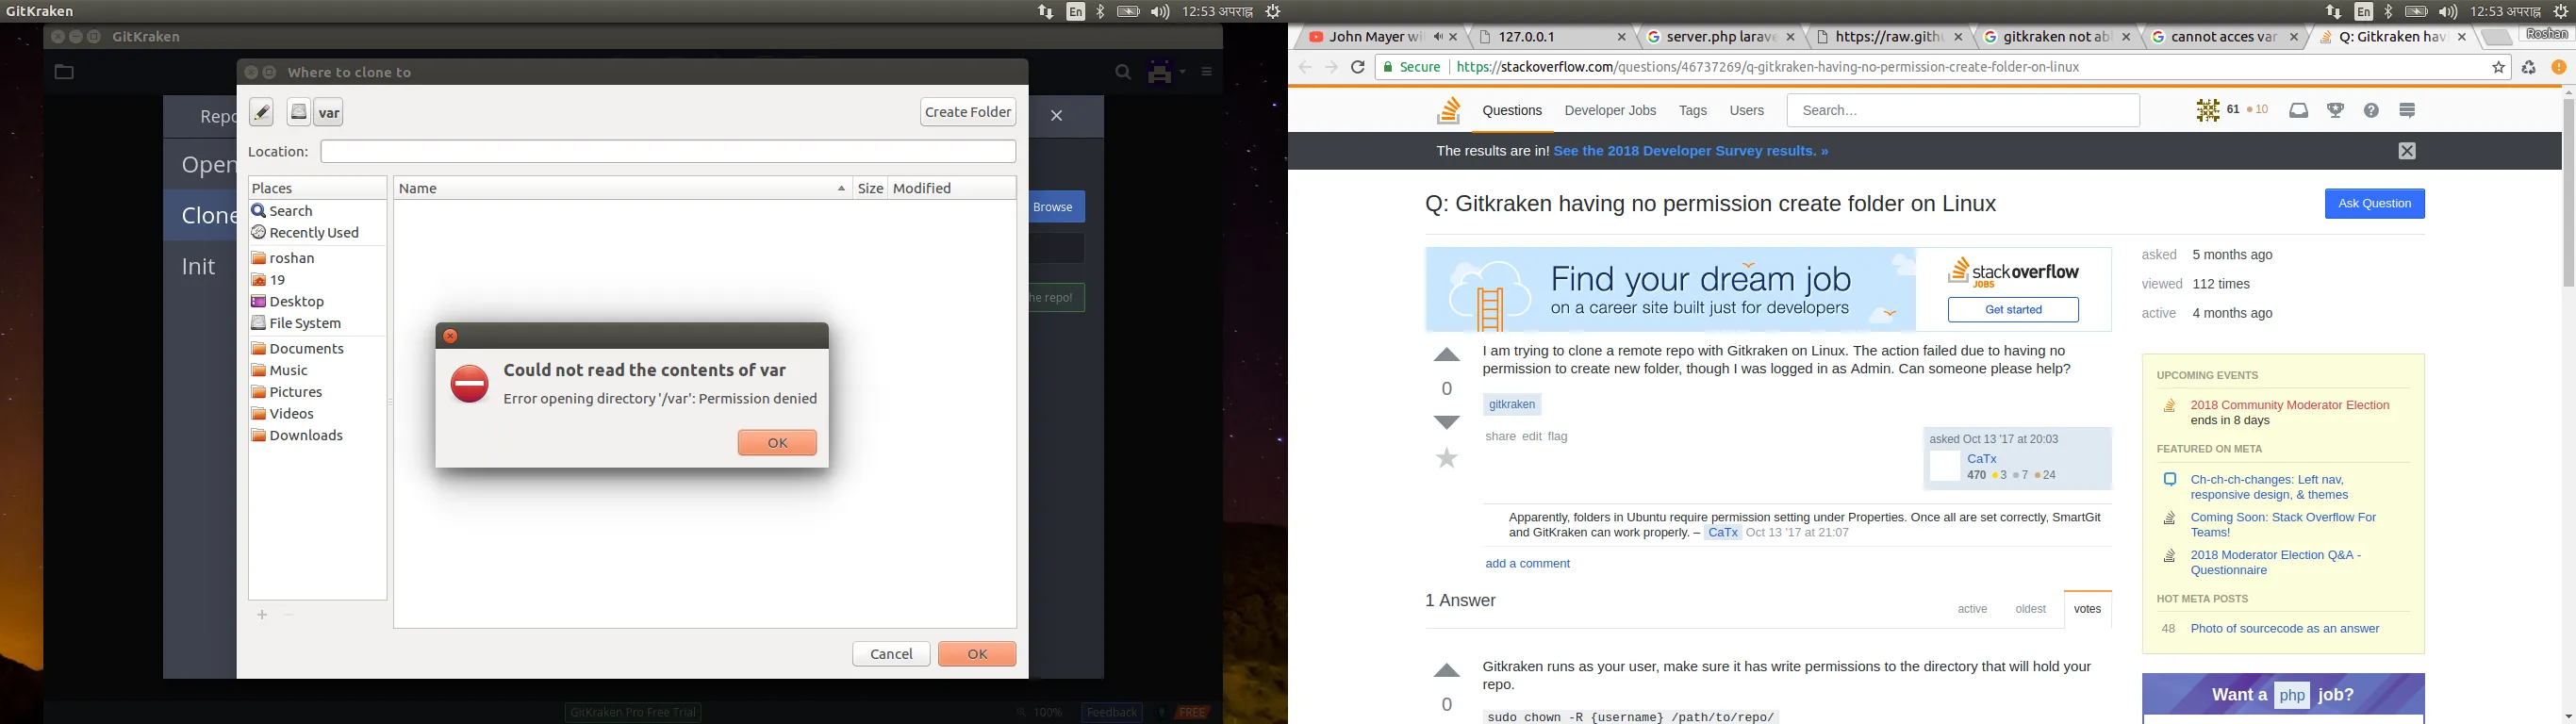Click the volume icon in the GitKraken window's top bar

click(1160, 12)
